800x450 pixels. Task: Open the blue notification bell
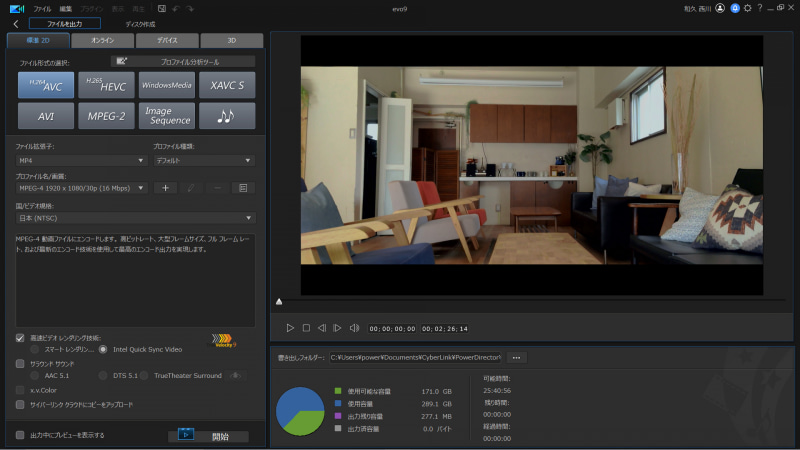pyautogui.click(x=735, y=8)
